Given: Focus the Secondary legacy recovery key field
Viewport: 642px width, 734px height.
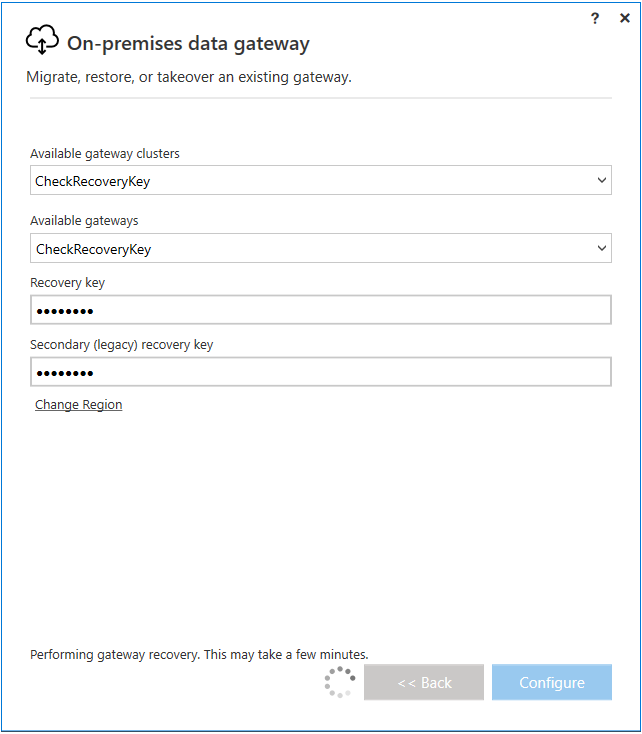Looking at the screenshot, I should click(x=320, y=373).
